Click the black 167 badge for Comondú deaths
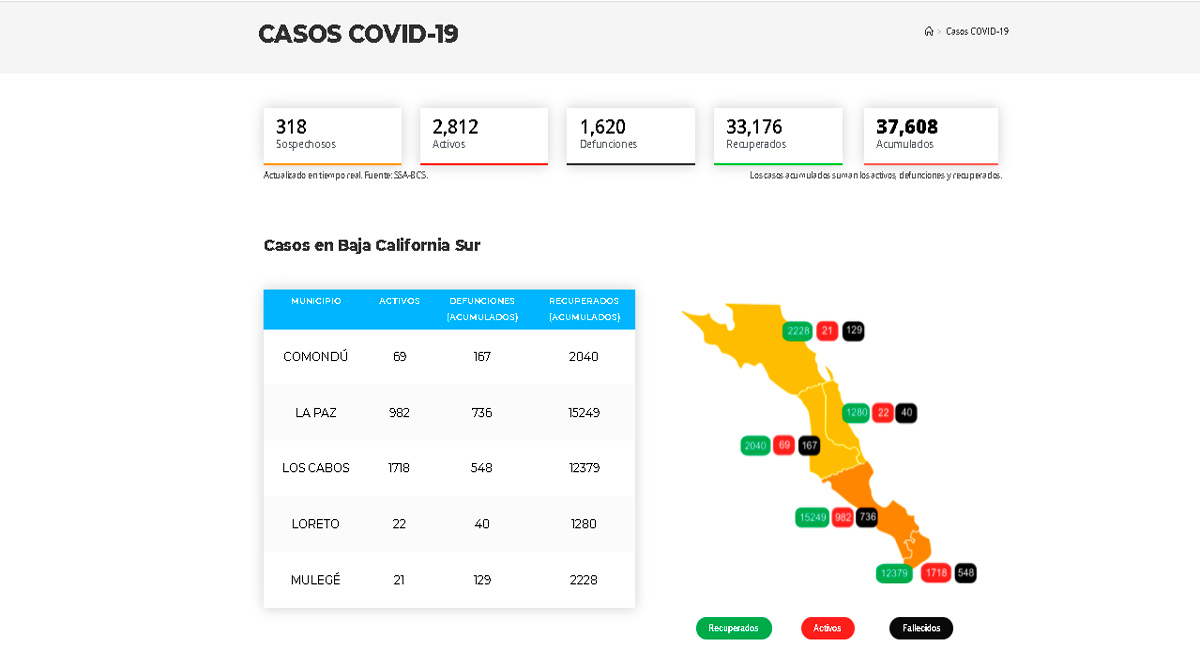Viewport: 1200px width, 666px height. 808,445
